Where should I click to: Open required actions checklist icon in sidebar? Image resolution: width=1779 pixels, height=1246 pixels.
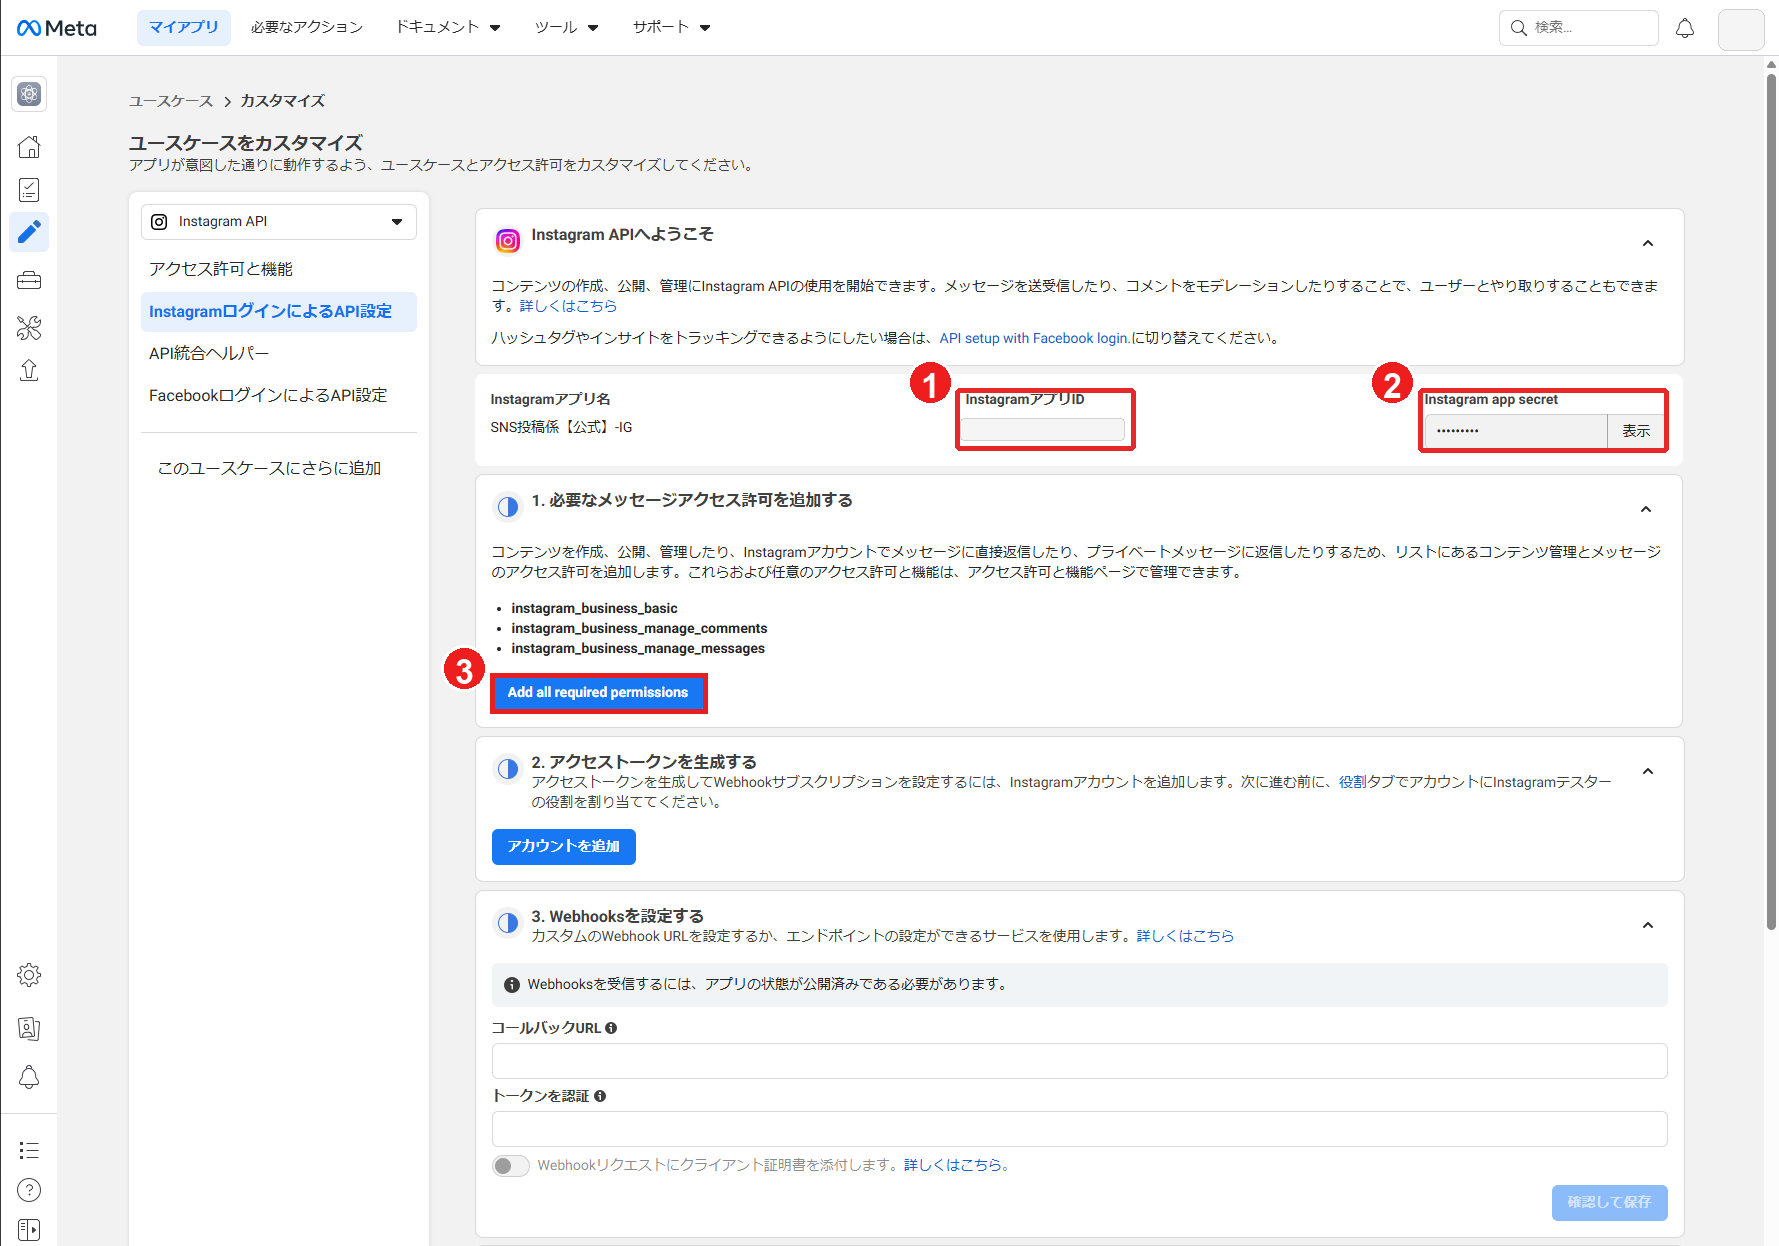pos(29,190)
